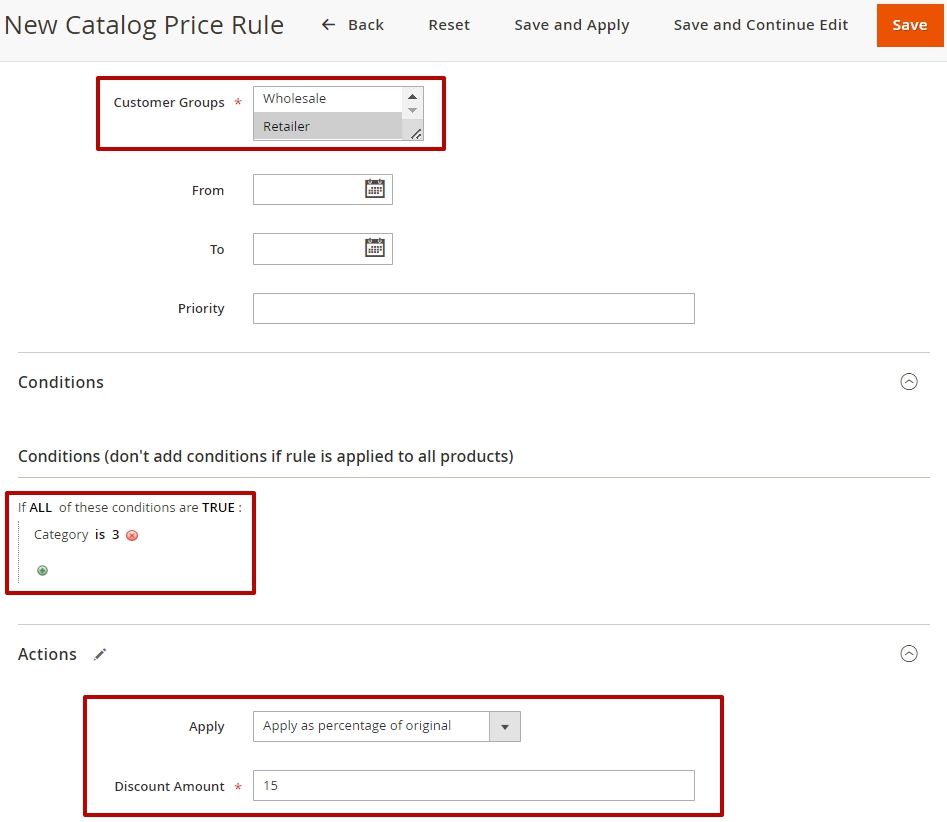Collapse the Actions section
This screenshot has height=822, width=947.
[x=908, y=653]
